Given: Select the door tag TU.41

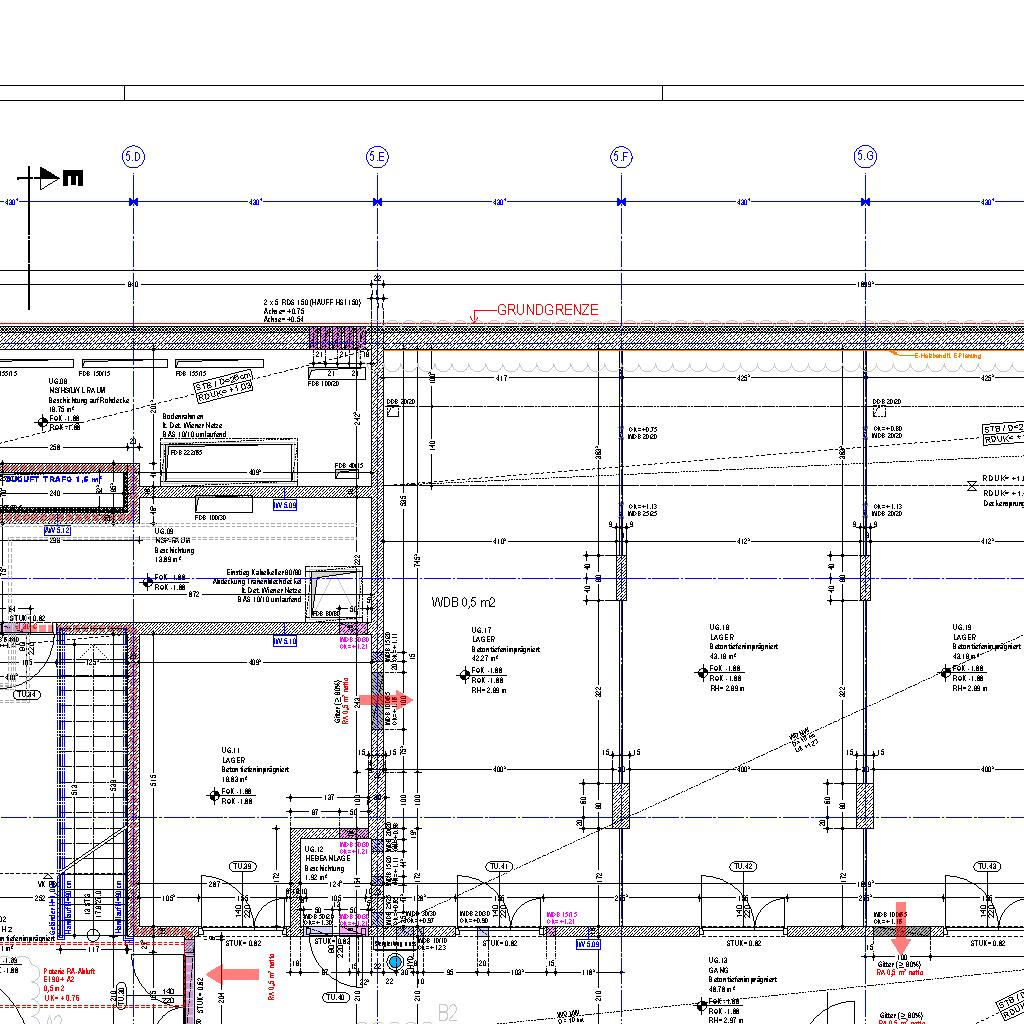Looking at the screenshot, I should coord(498,866).
